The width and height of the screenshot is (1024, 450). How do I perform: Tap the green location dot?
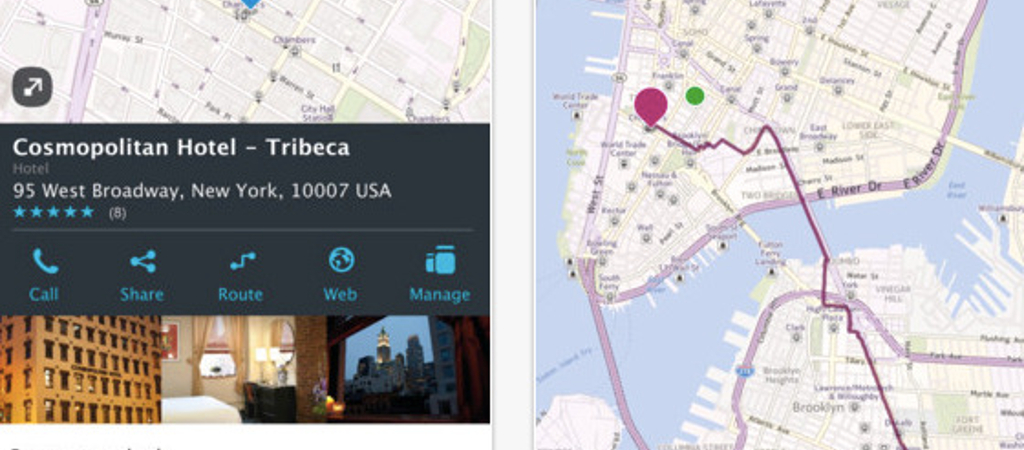pos(696,96)
